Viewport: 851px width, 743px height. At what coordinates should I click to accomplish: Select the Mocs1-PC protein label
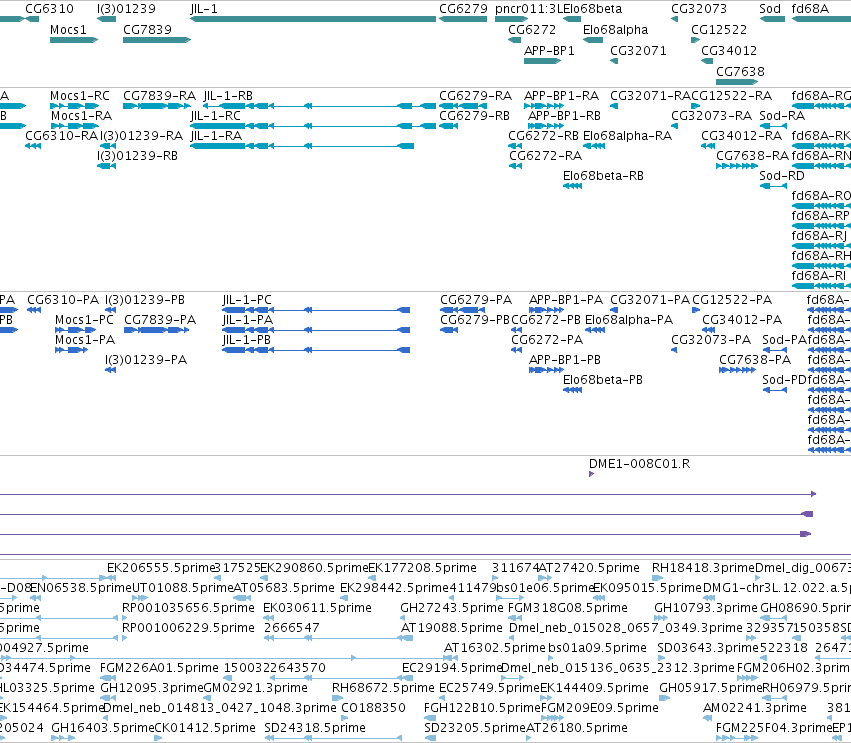tap(85, 320)
